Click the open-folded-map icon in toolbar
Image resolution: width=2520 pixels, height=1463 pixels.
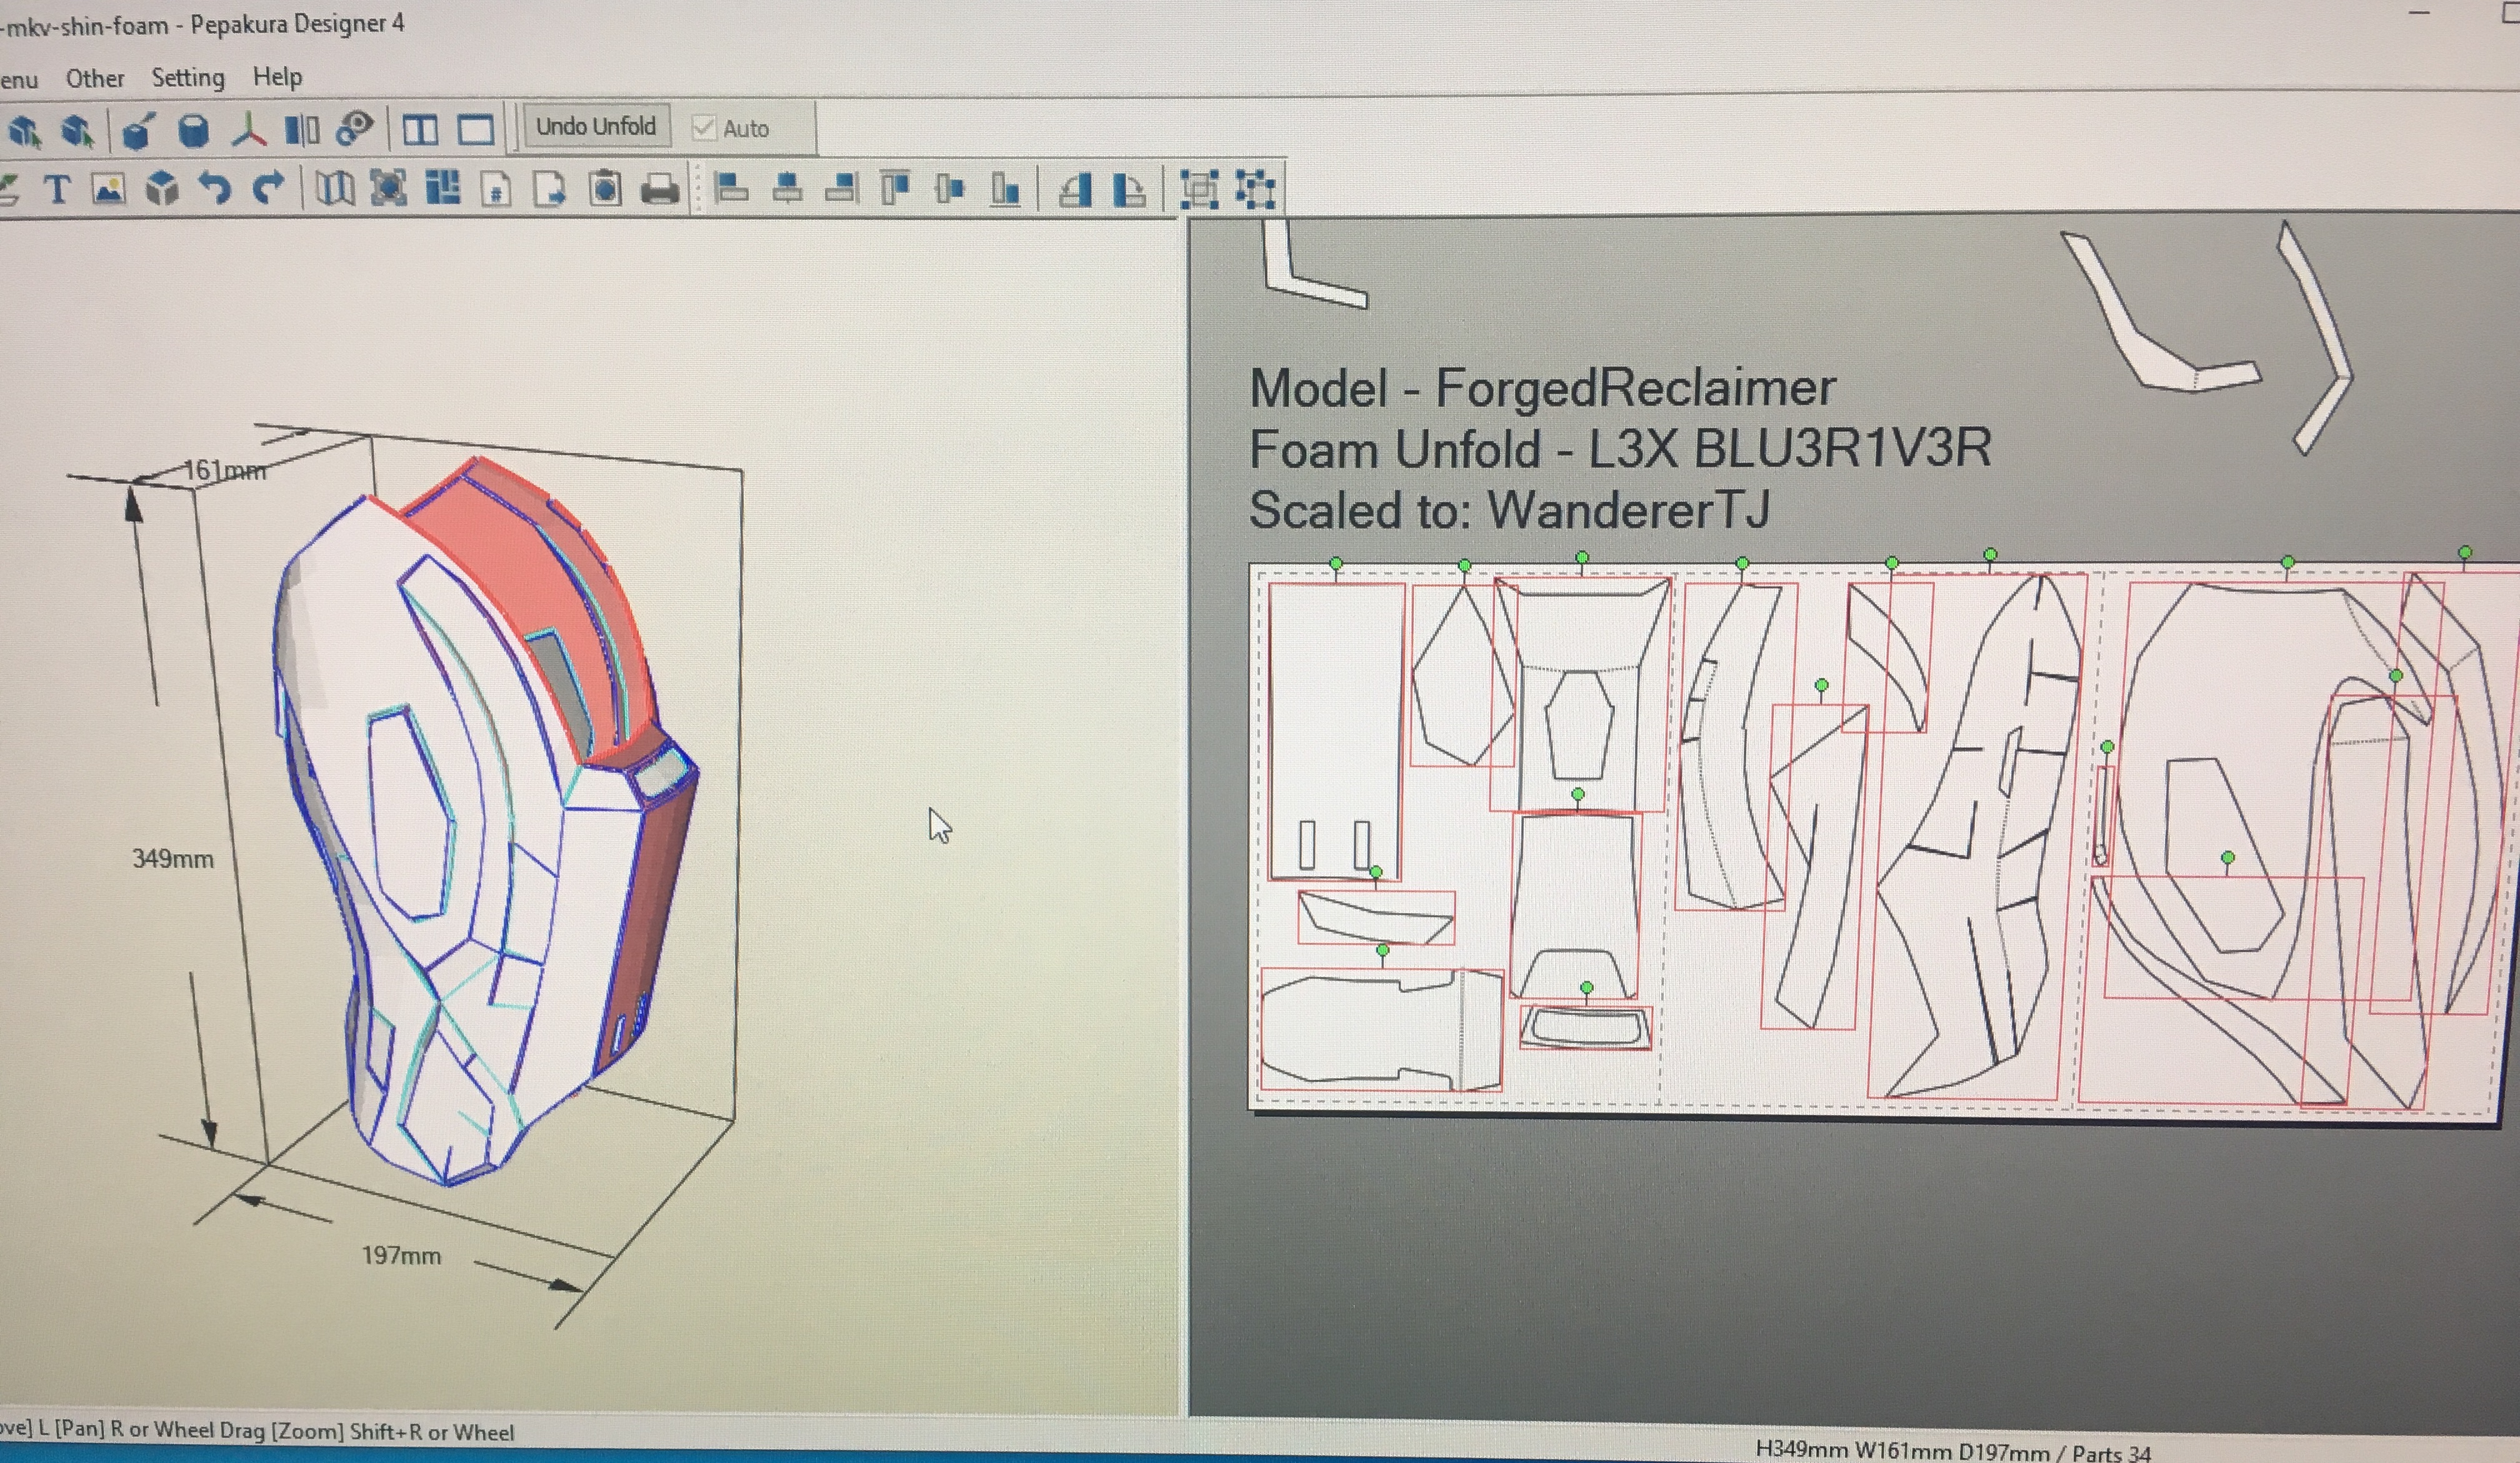(335, 188)
